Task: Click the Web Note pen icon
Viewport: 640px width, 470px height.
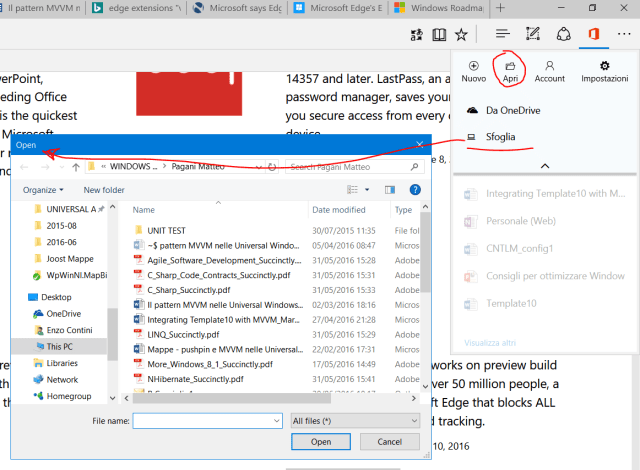Action: (x=533, y=34)
